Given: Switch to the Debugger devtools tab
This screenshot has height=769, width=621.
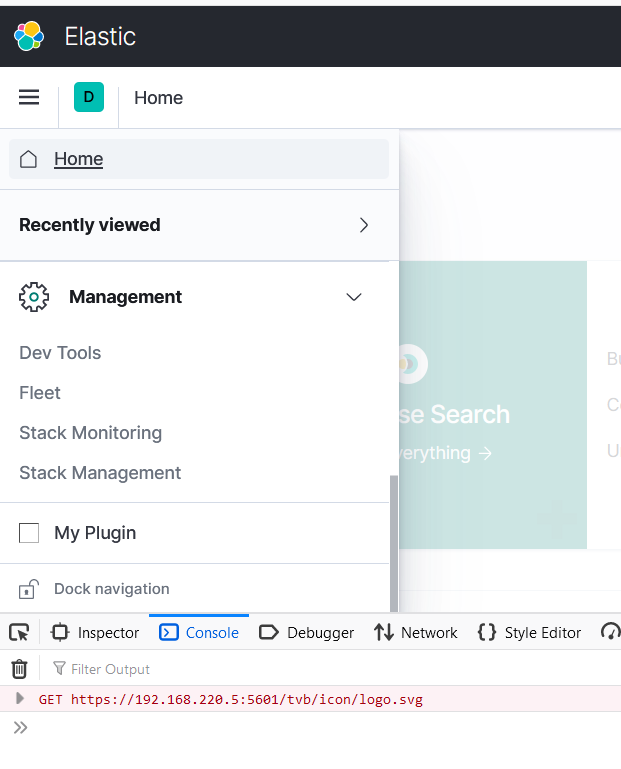Looking at the screenshot, I should coord(306,633).
